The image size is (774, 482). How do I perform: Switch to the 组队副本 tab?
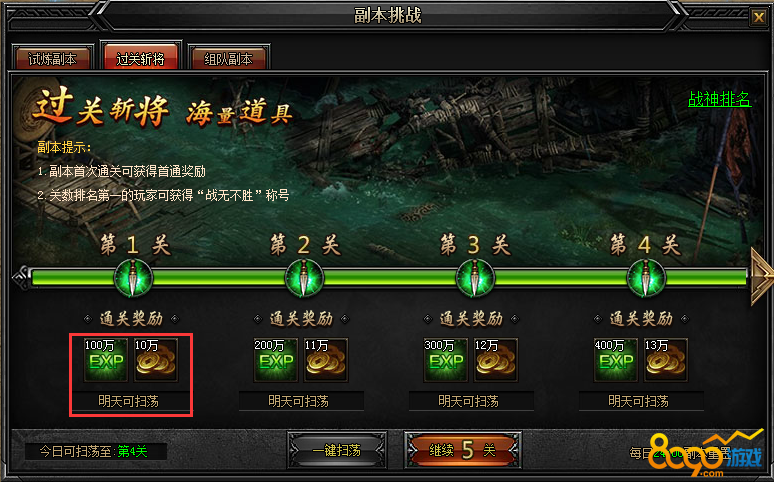(229, 58)
